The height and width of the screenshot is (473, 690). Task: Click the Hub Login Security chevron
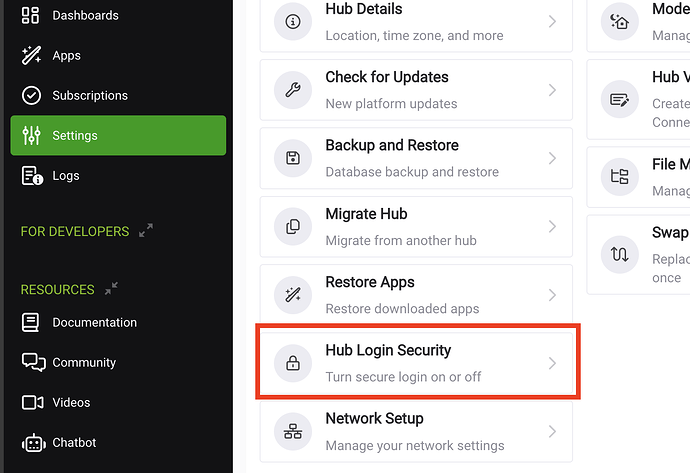coord(552,364)
